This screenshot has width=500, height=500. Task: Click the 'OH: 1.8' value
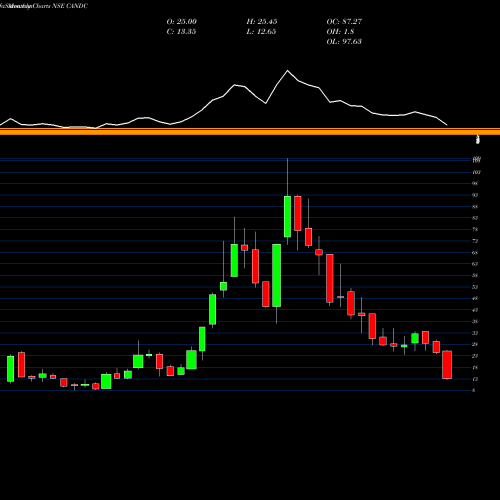pos(340,32)
